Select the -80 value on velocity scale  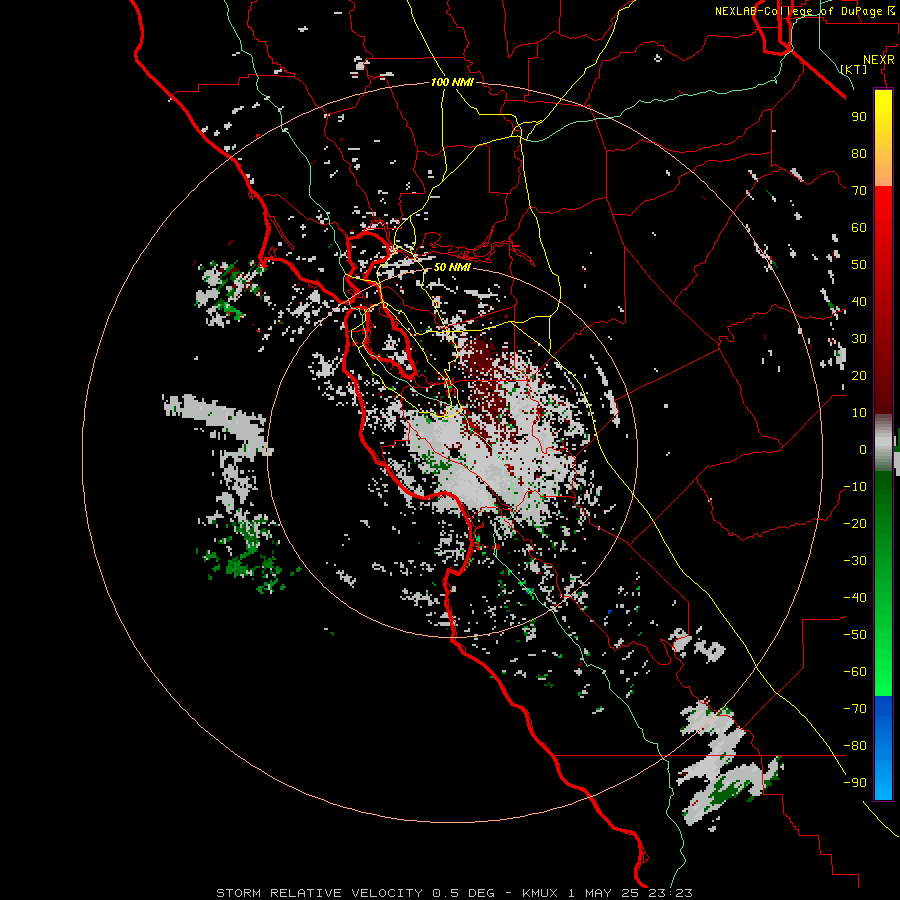(855, 746)
